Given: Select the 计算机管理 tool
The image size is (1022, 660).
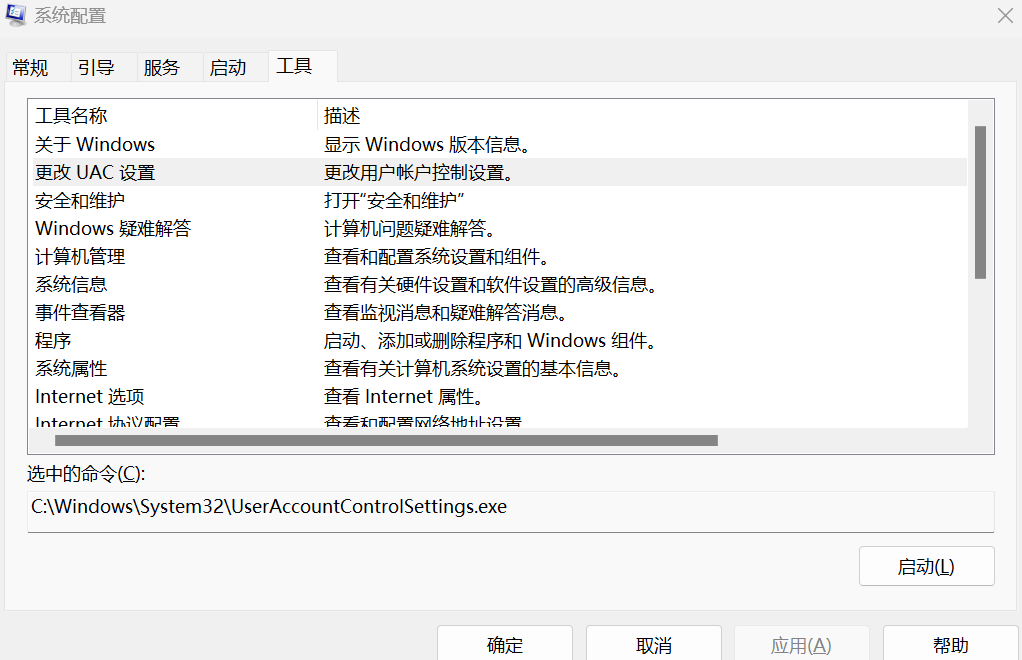Looking at the screenshot, I should [x=80, y=257].
